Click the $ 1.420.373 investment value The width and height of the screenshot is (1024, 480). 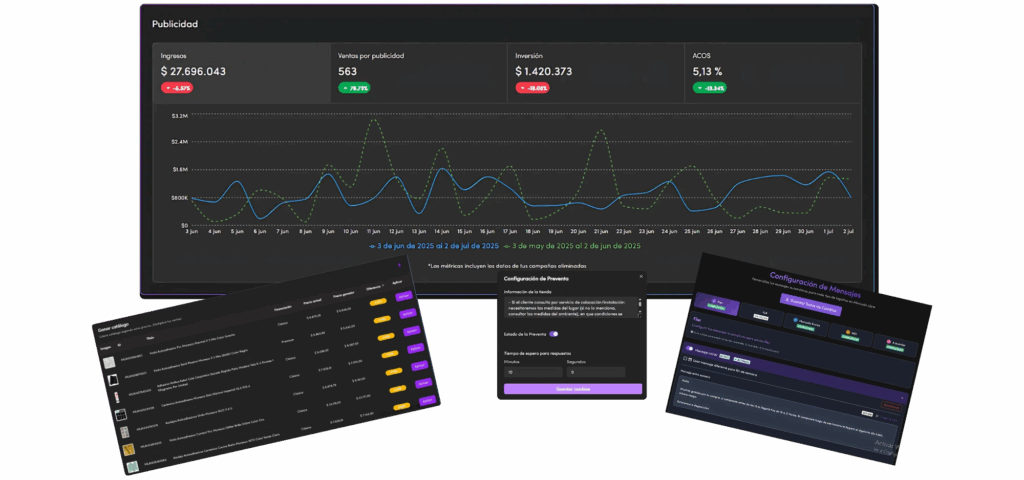point(543,71)
